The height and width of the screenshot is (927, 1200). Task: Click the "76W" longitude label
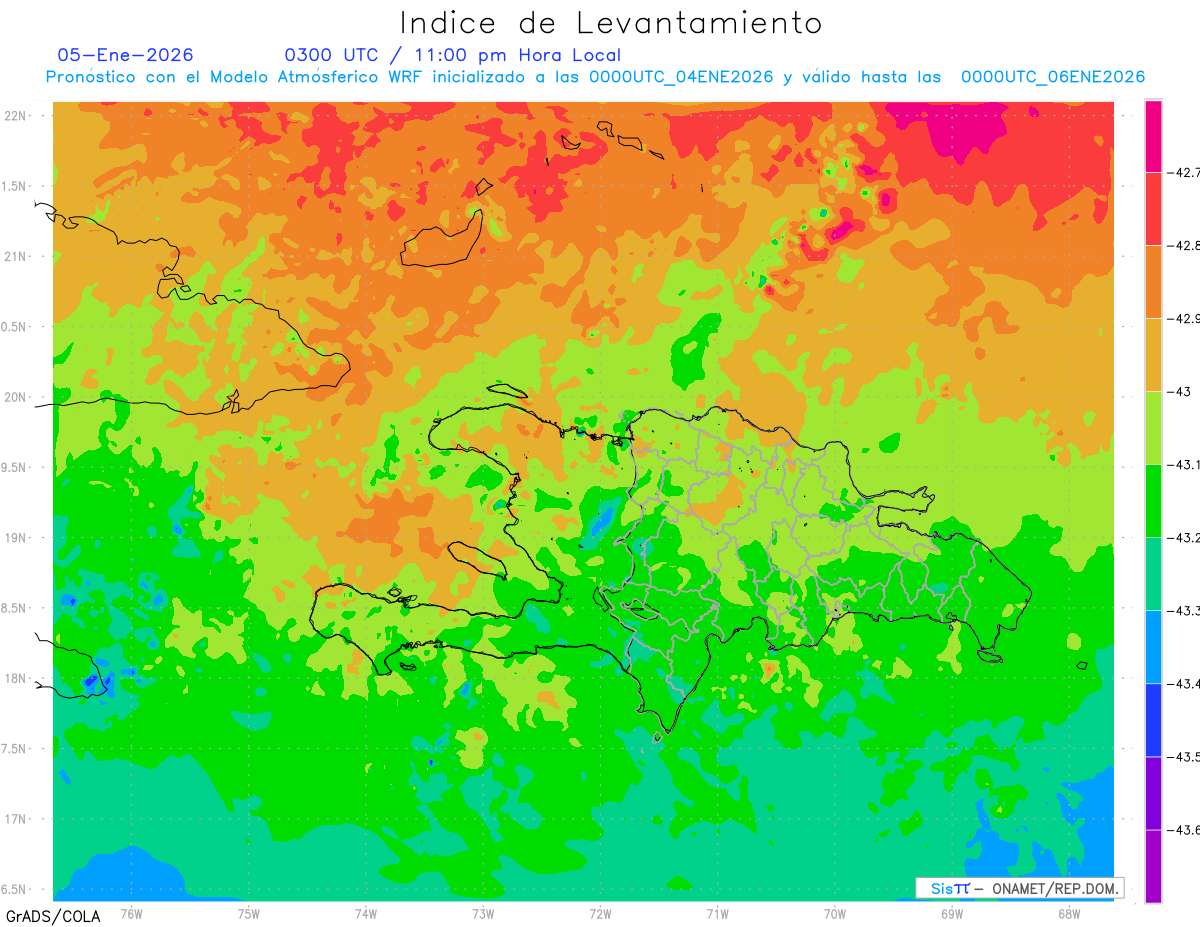click(131, 914)
